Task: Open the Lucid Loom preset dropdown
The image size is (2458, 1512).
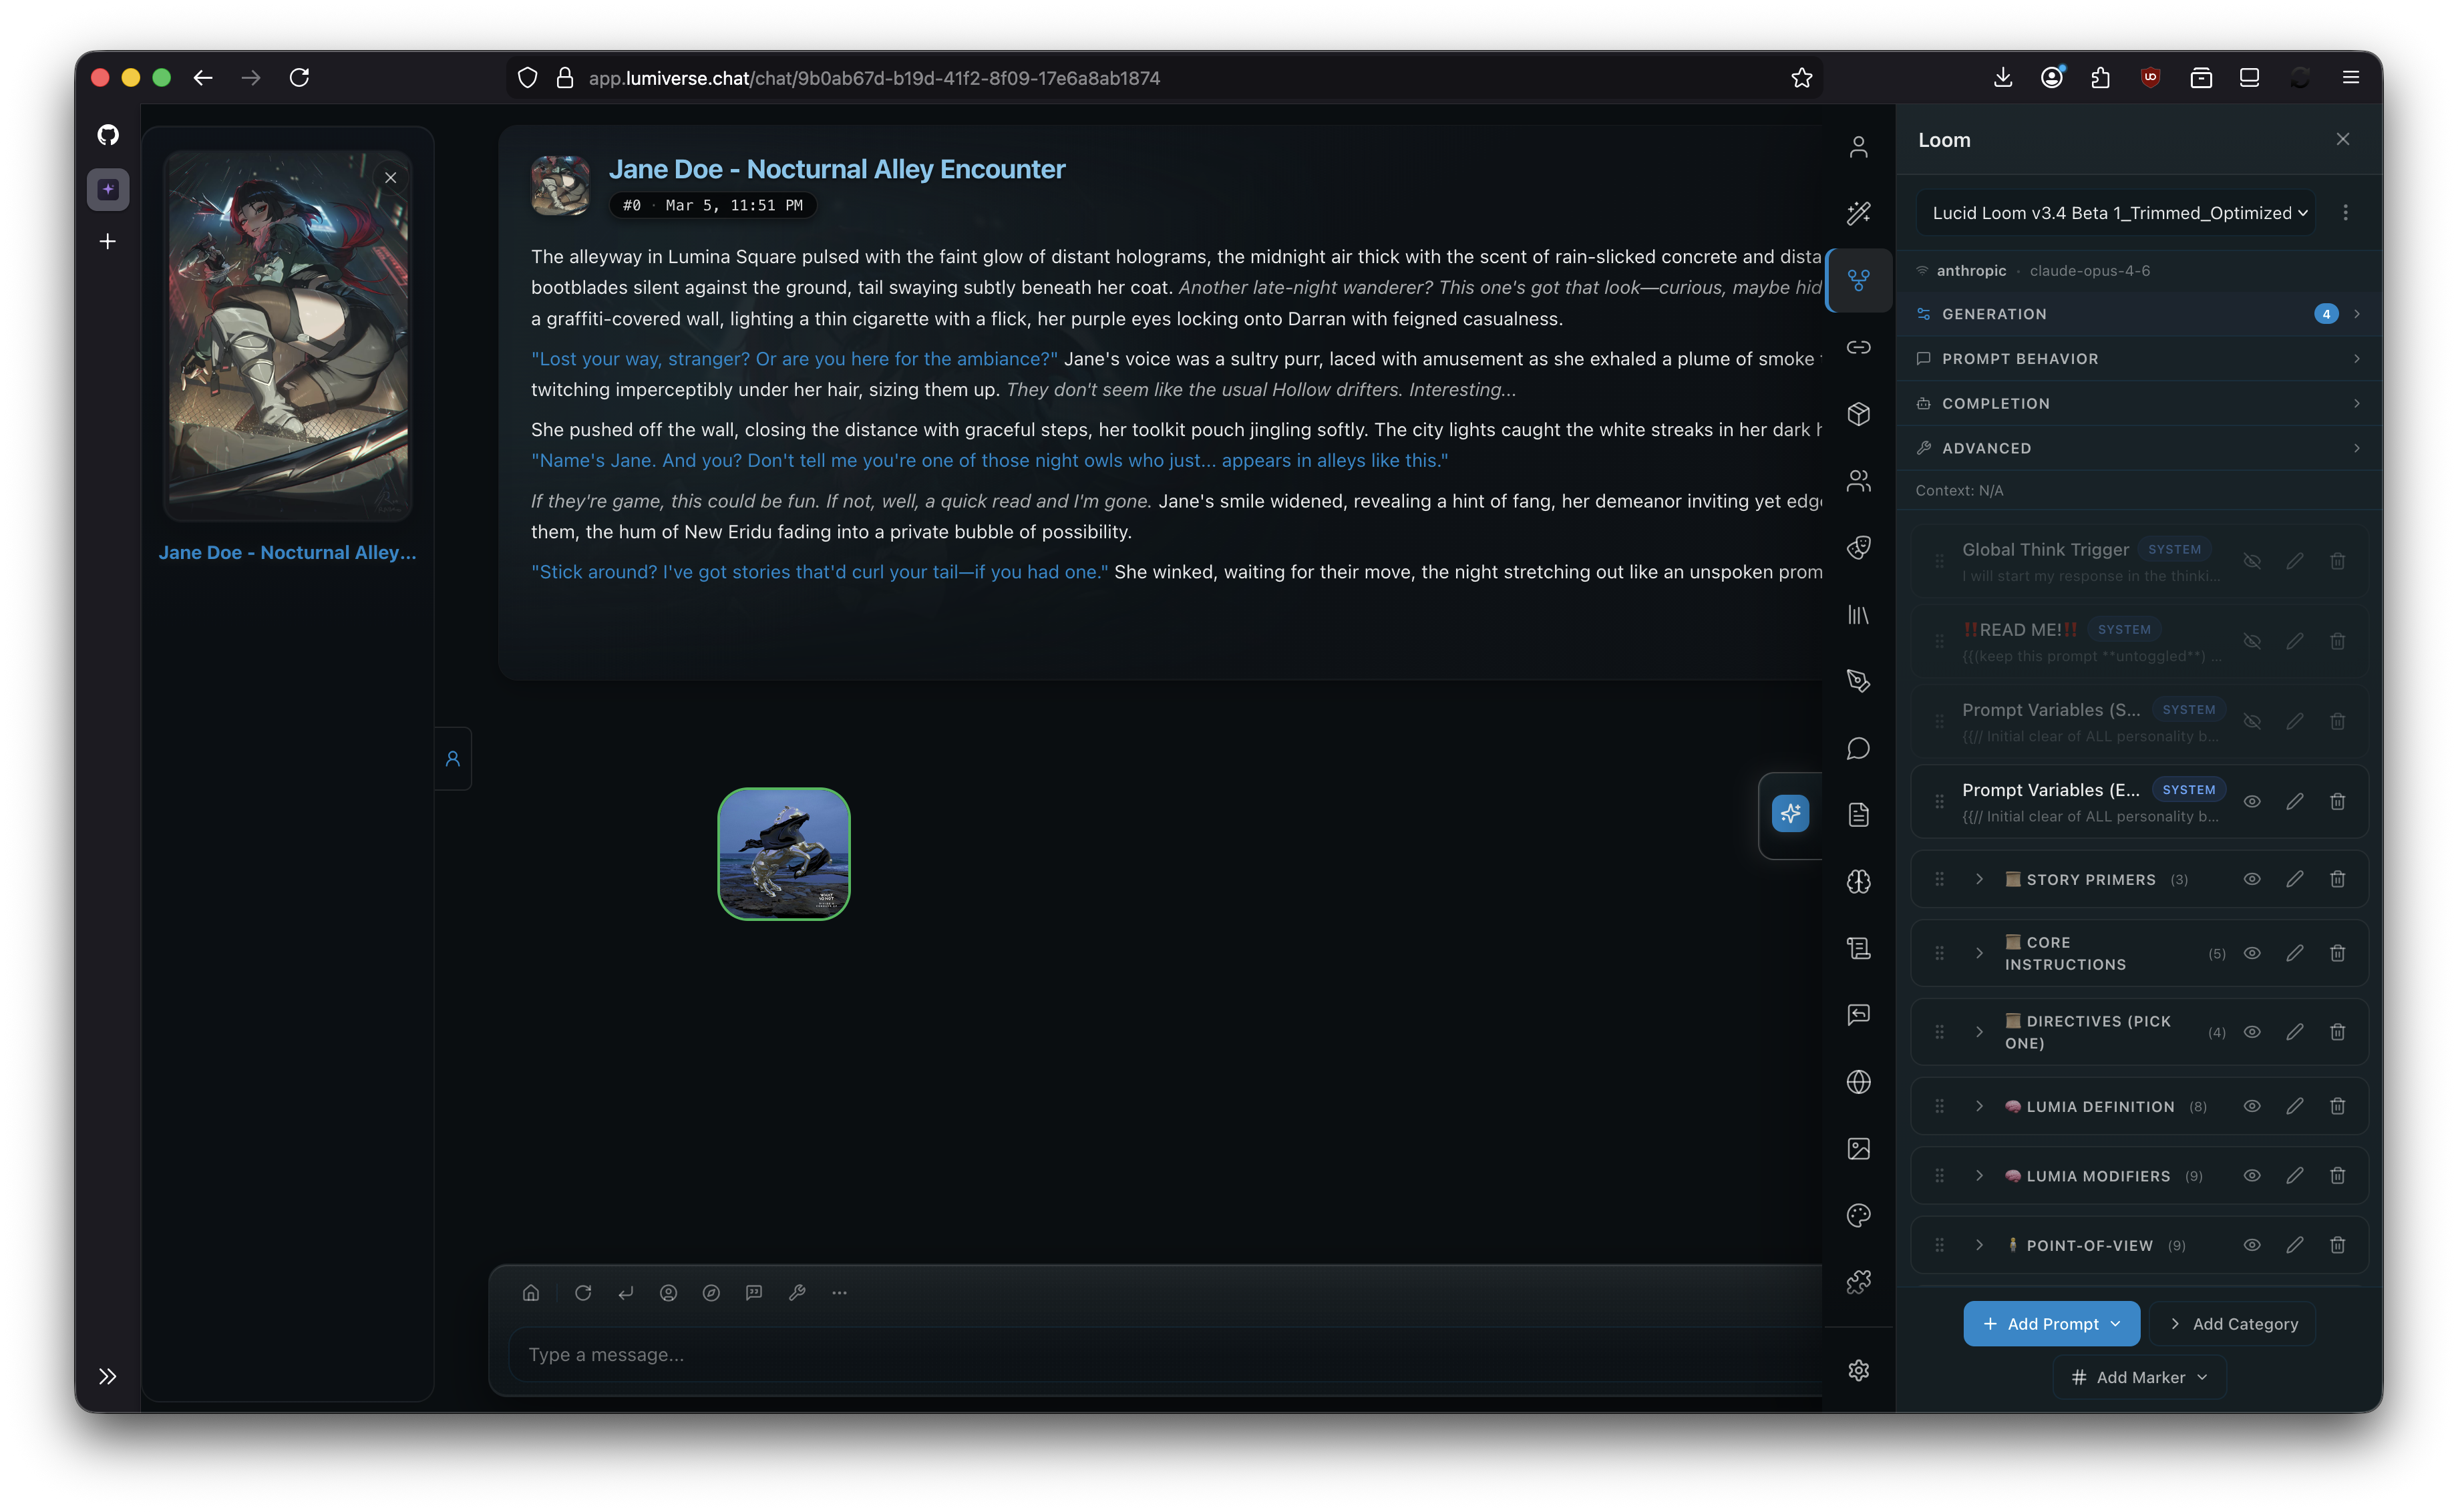Action: [x=2118, y=213]
